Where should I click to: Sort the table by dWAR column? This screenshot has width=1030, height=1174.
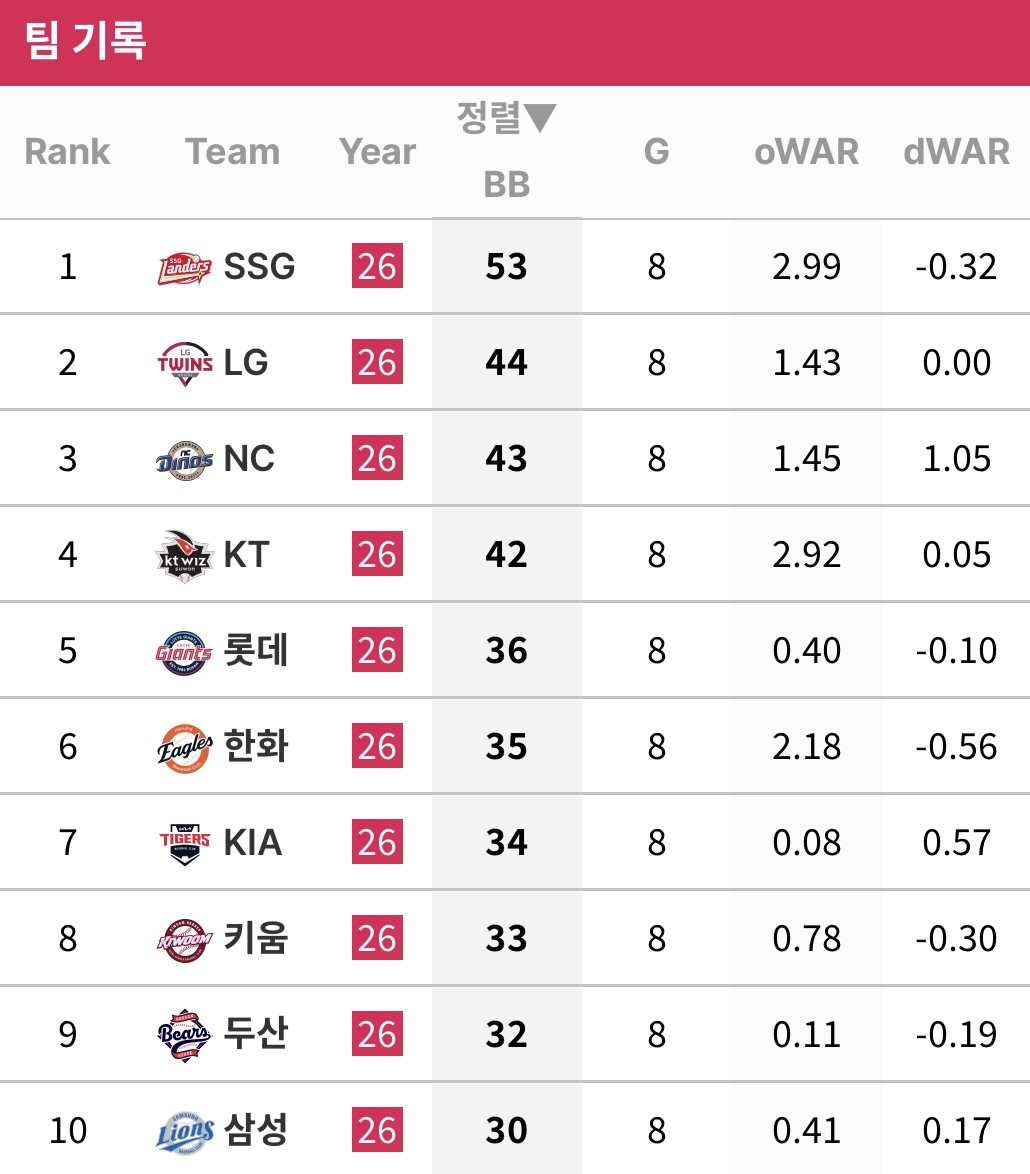[x=957, y=152]
